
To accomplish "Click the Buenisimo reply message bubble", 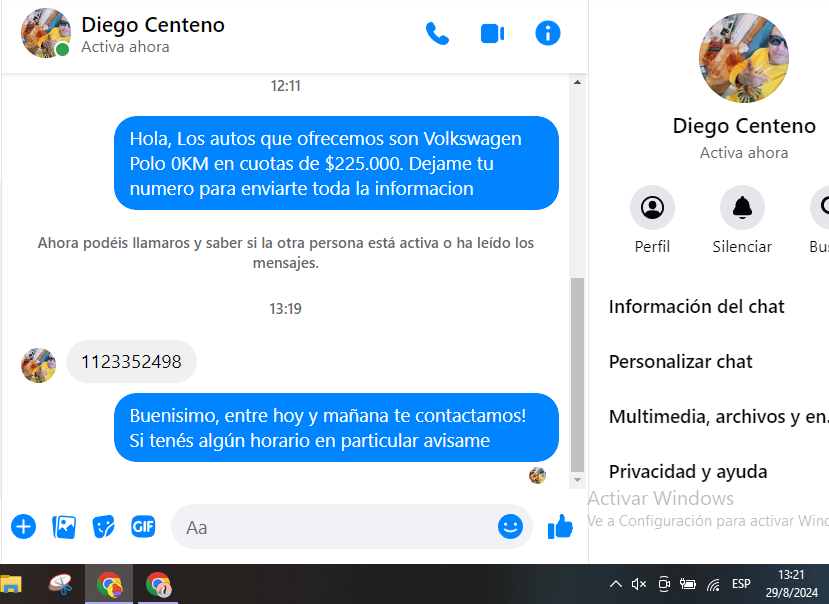I will coord(336,427).
